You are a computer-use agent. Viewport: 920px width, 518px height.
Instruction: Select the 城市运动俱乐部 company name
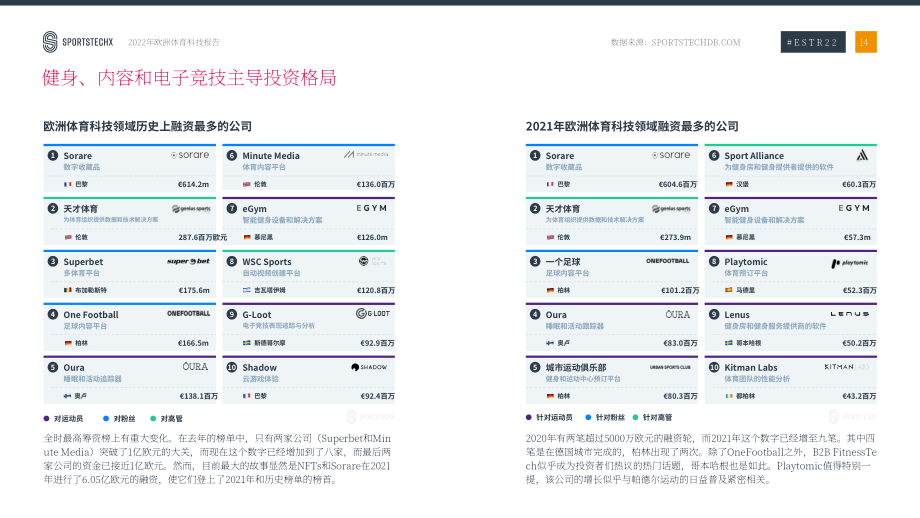point(576,367)
